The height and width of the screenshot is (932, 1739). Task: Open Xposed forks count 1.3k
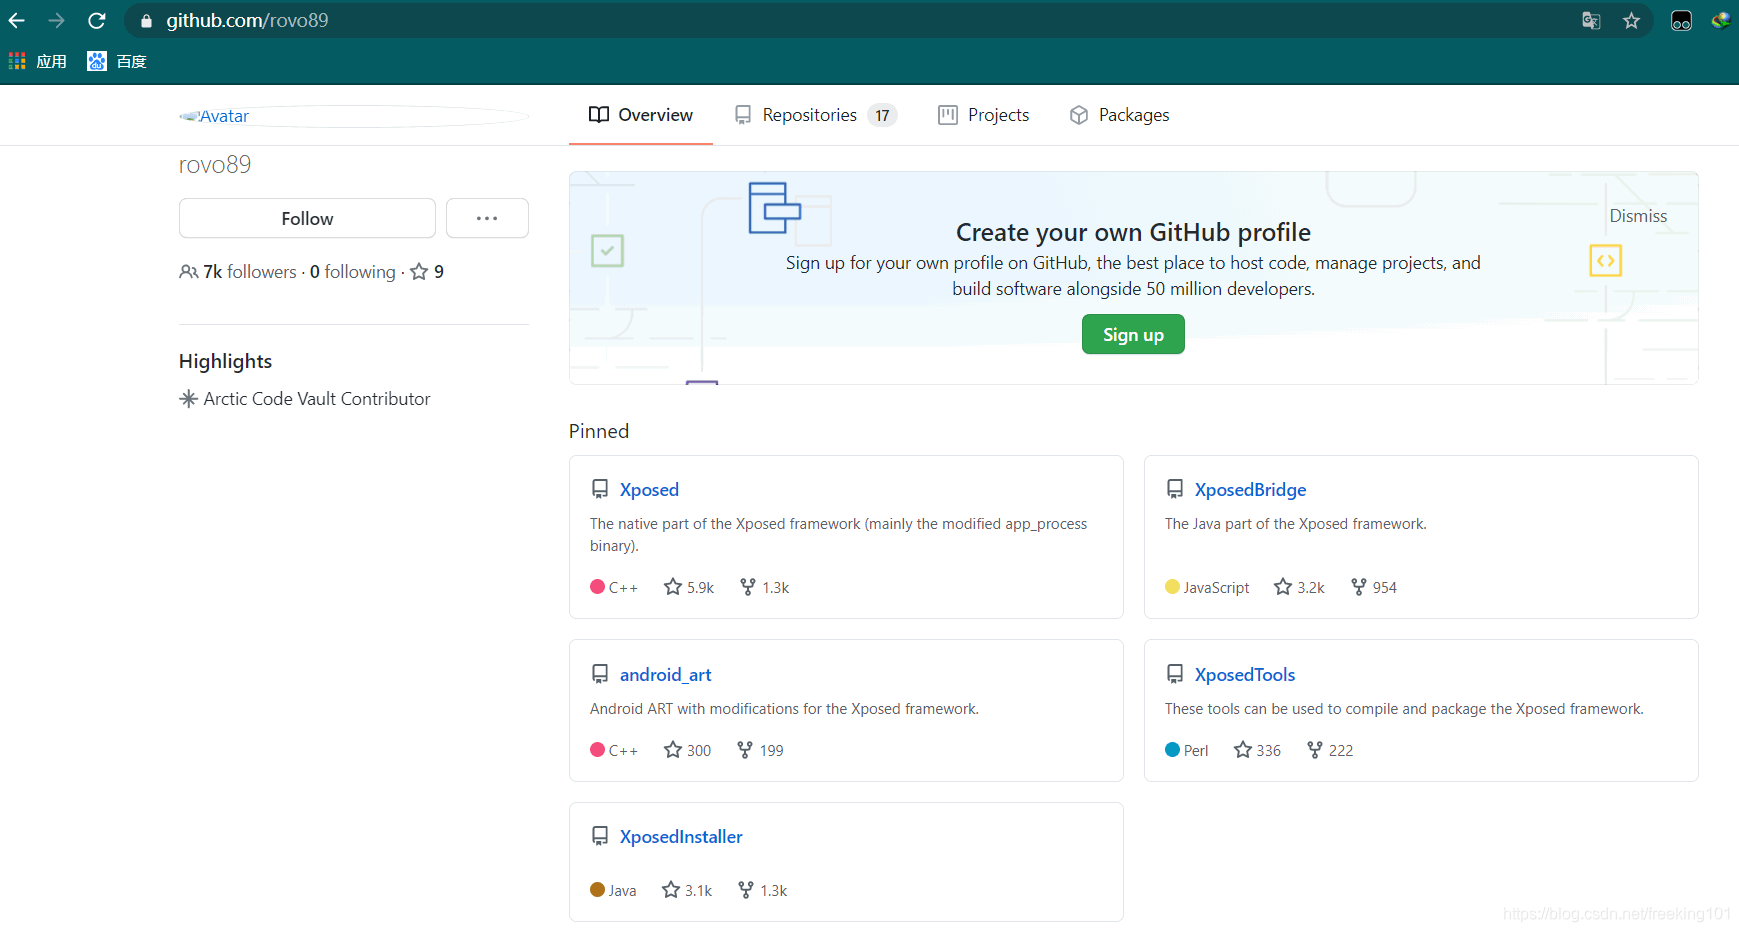pos(764,587)
